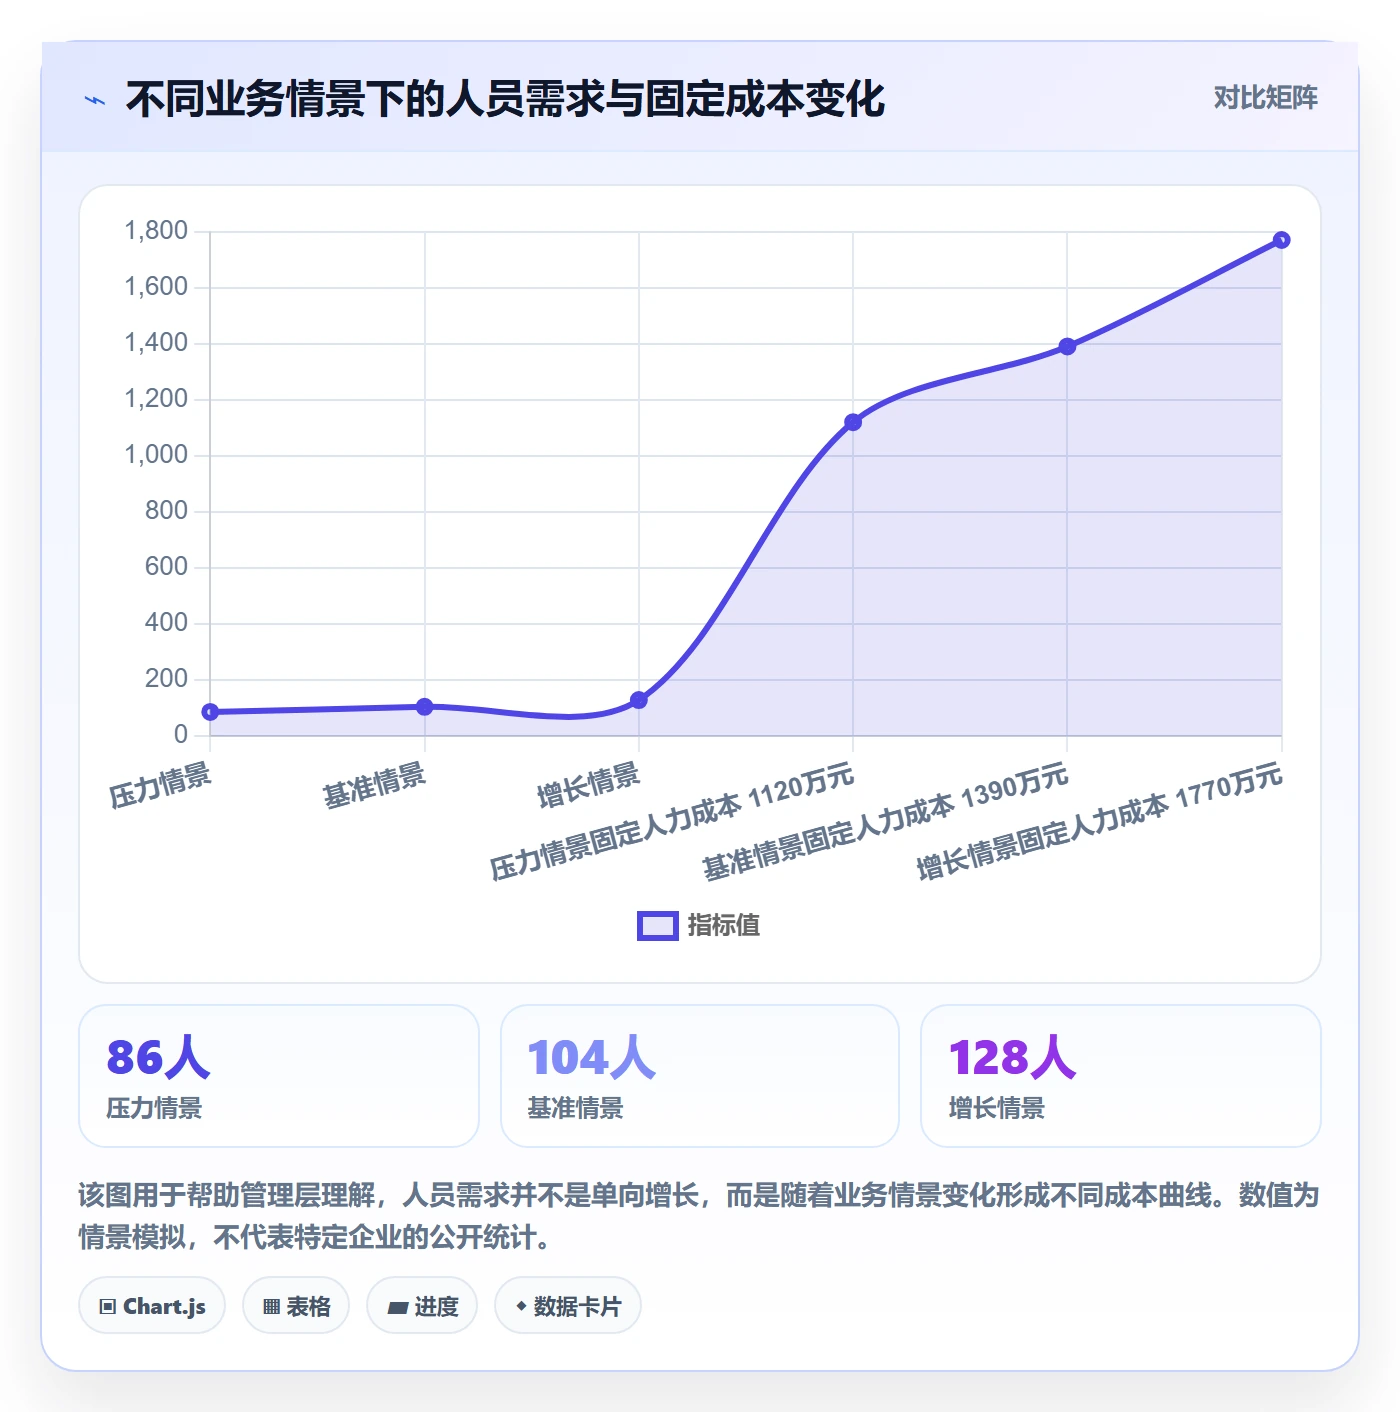The image size is (1400, 1412).
Task: Click the 1120万元 data point on the line
Action: 853,423
